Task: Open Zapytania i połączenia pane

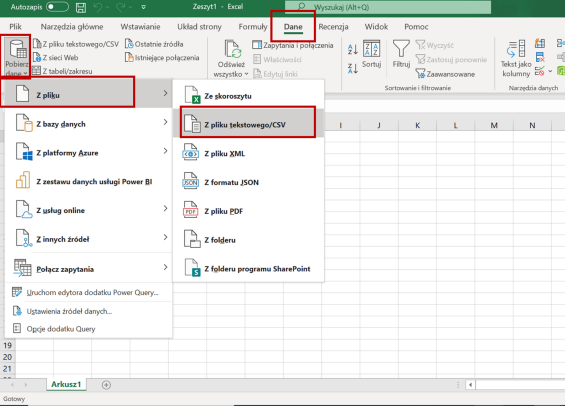Action: pos(293,45)
